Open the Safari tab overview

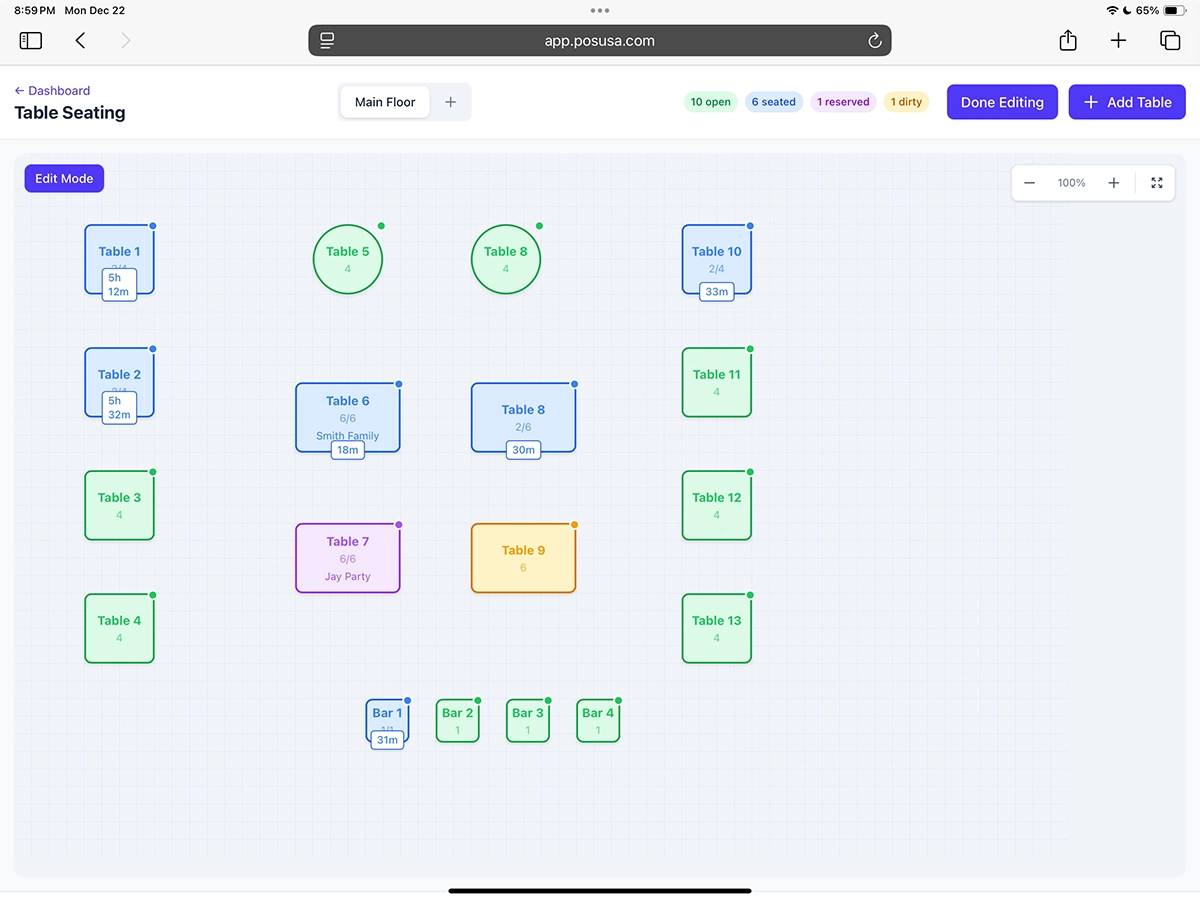coord(1169,41)
